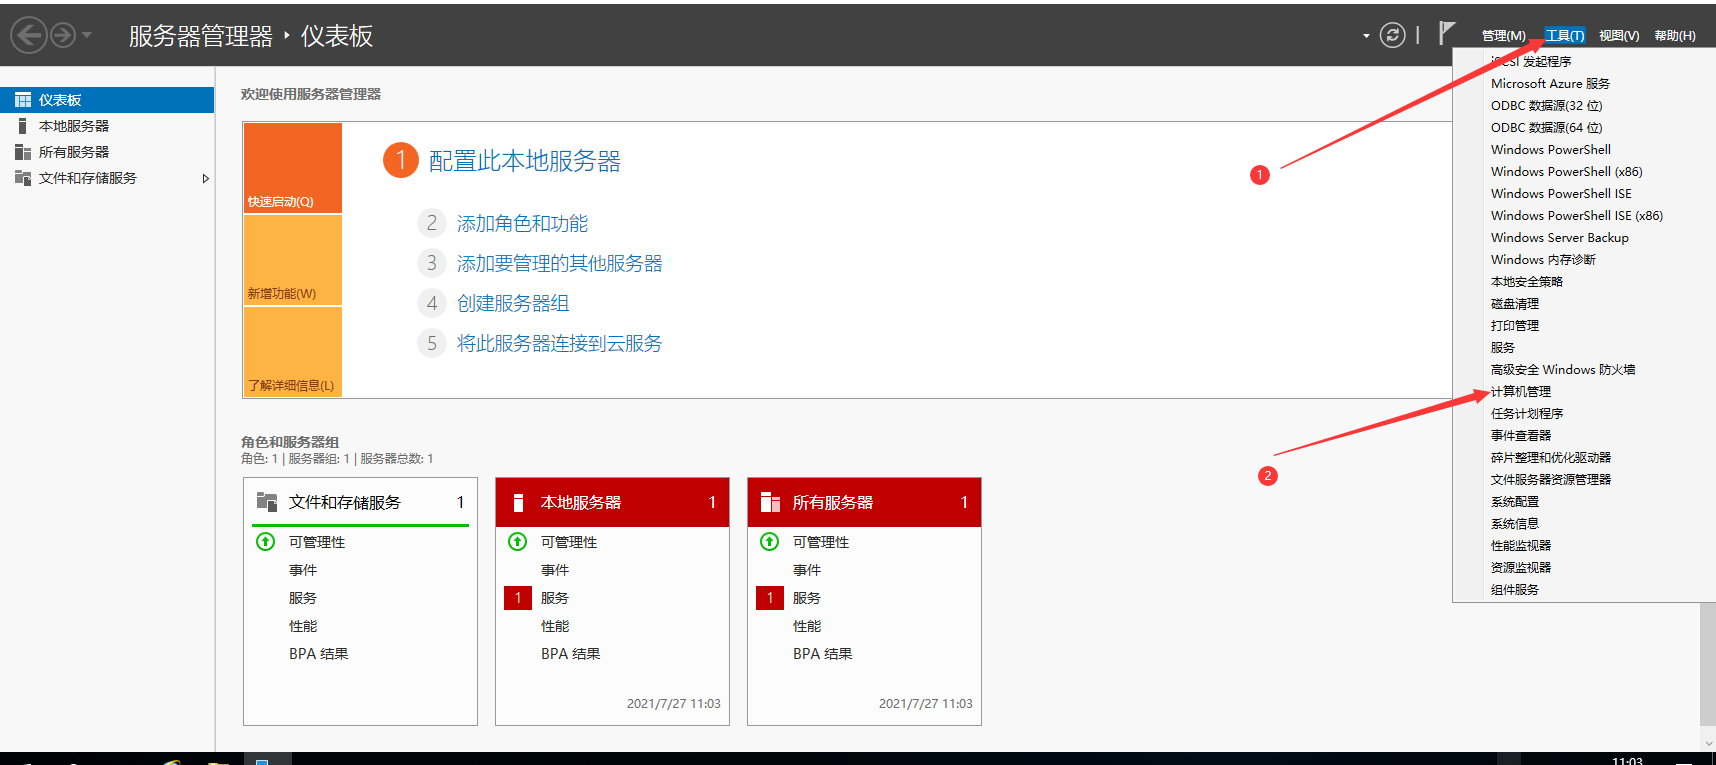Open the 帮助(H) menu

1675,36
